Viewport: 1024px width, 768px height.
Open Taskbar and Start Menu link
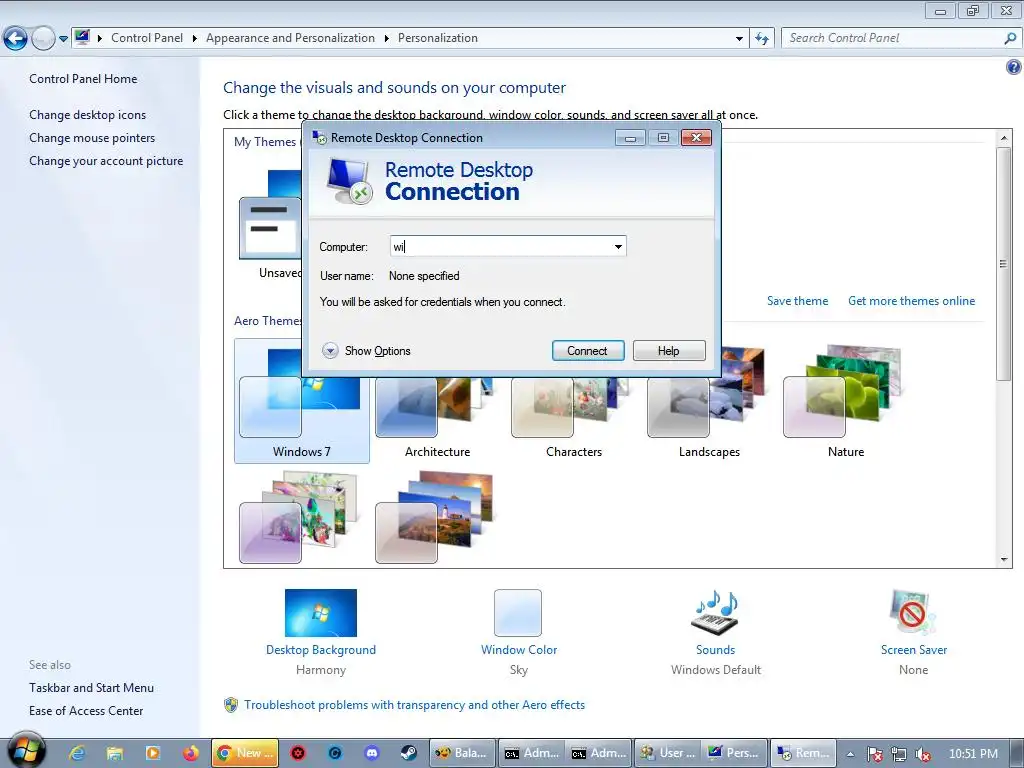(91, 688)
